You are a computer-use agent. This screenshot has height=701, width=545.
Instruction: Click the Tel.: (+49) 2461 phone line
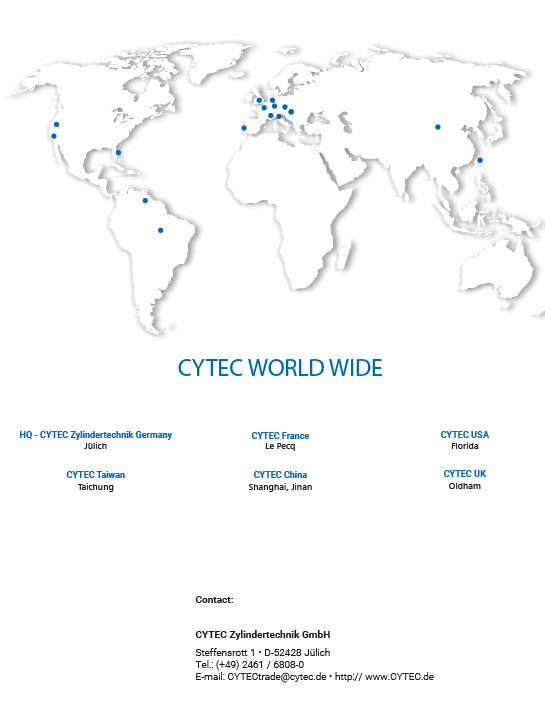[x=249, y=664]
